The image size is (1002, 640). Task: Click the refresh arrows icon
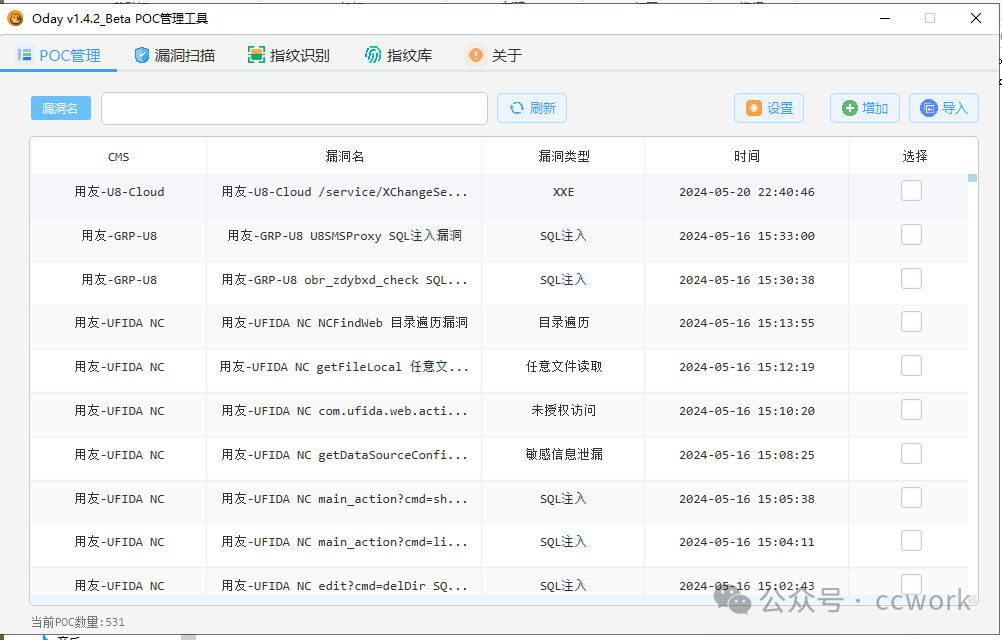[517, 108]
